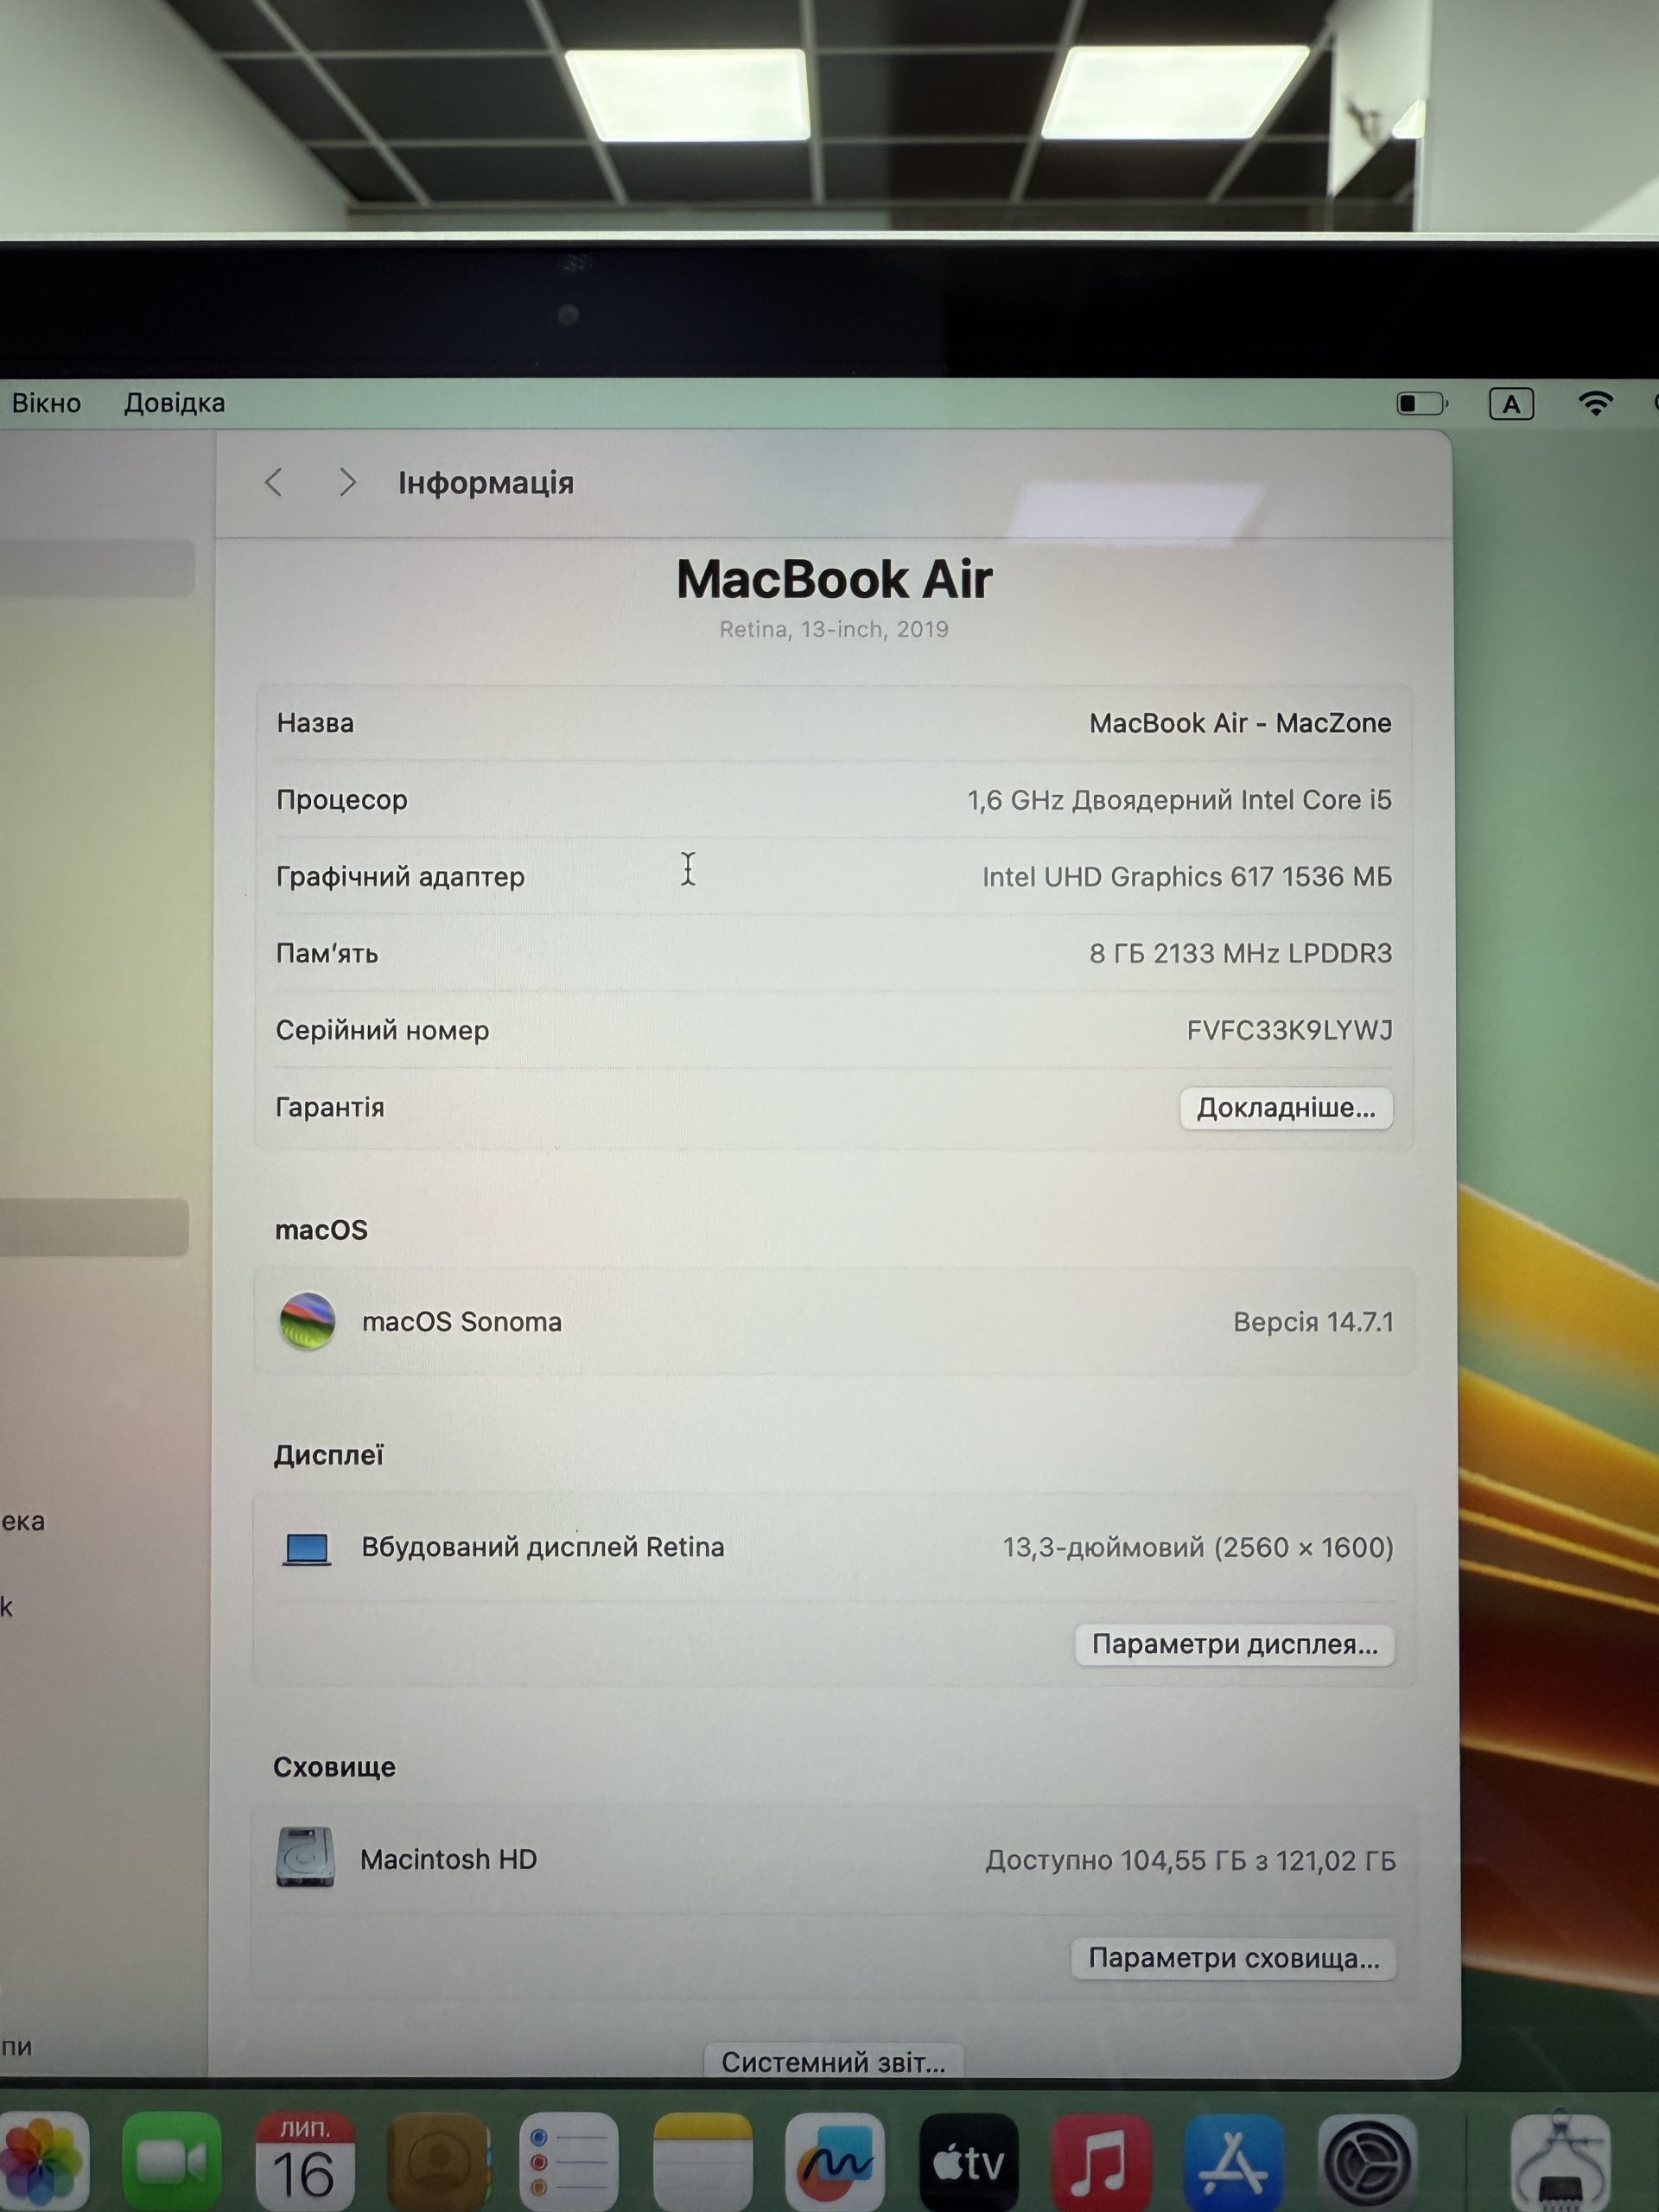This screenshot has width=1659, height=2212.
Task: Click the macOS section heading
Action: [321, 1230]
